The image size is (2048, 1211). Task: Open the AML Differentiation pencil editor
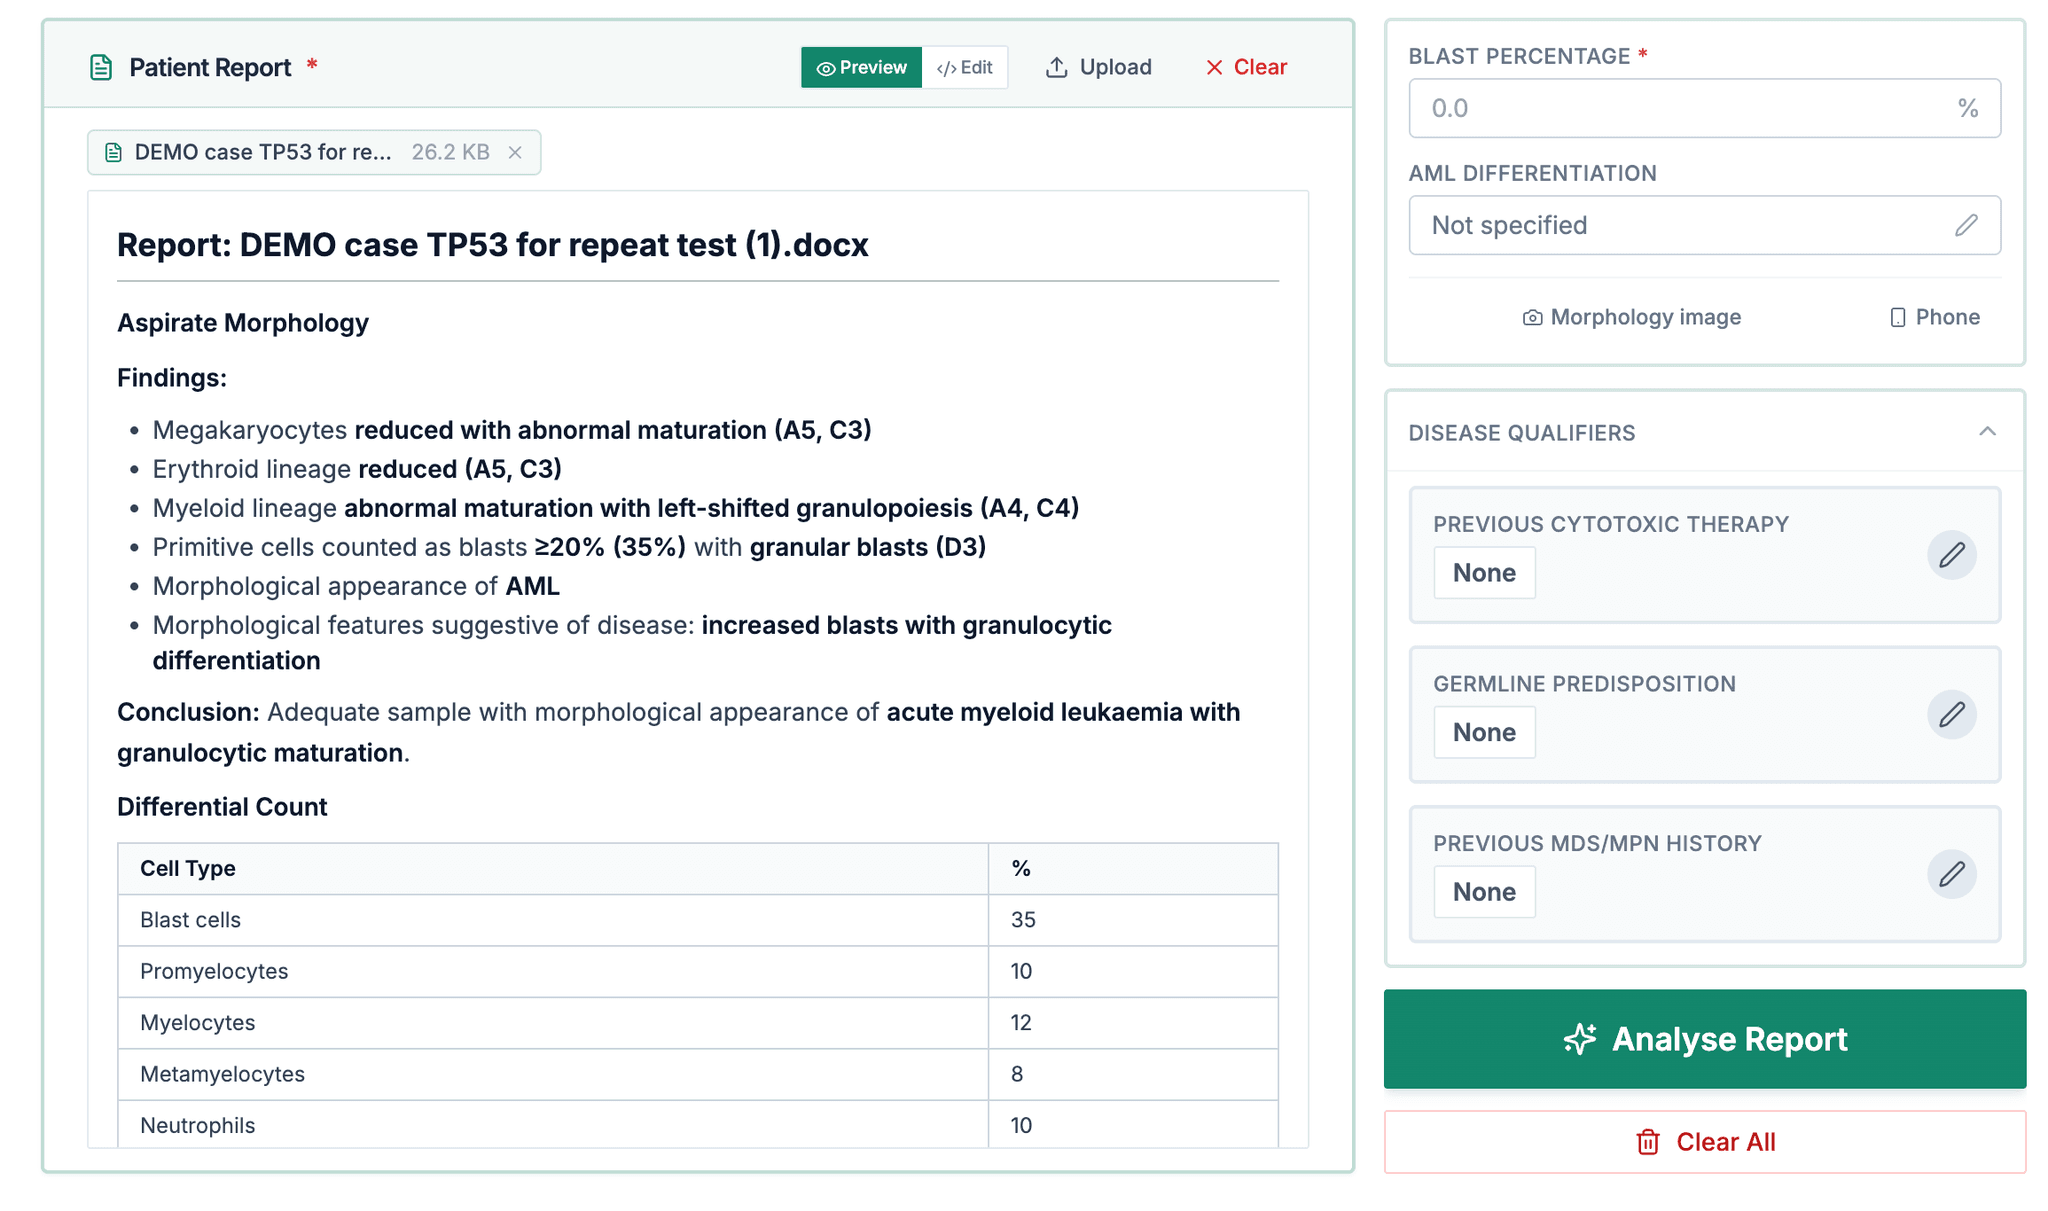click(1966, 225)
